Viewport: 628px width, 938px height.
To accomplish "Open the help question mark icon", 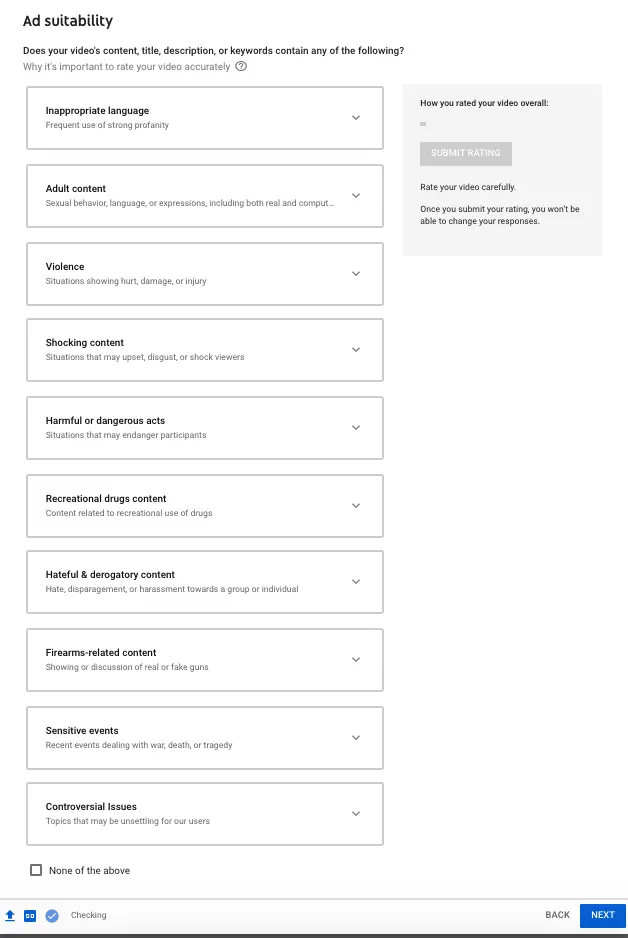I will click(241, 67).
